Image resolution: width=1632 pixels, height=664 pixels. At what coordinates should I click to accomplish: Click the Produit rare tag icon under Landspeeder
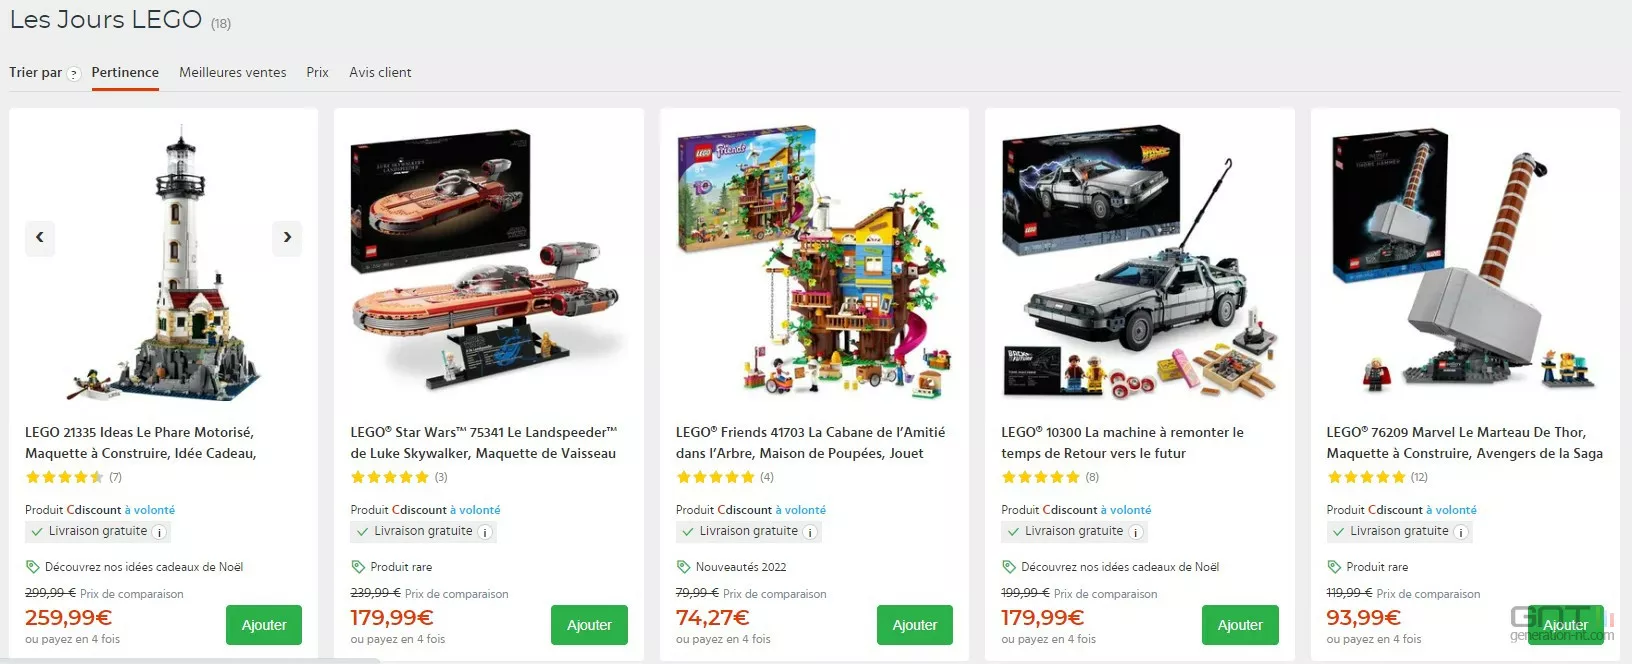358,567
